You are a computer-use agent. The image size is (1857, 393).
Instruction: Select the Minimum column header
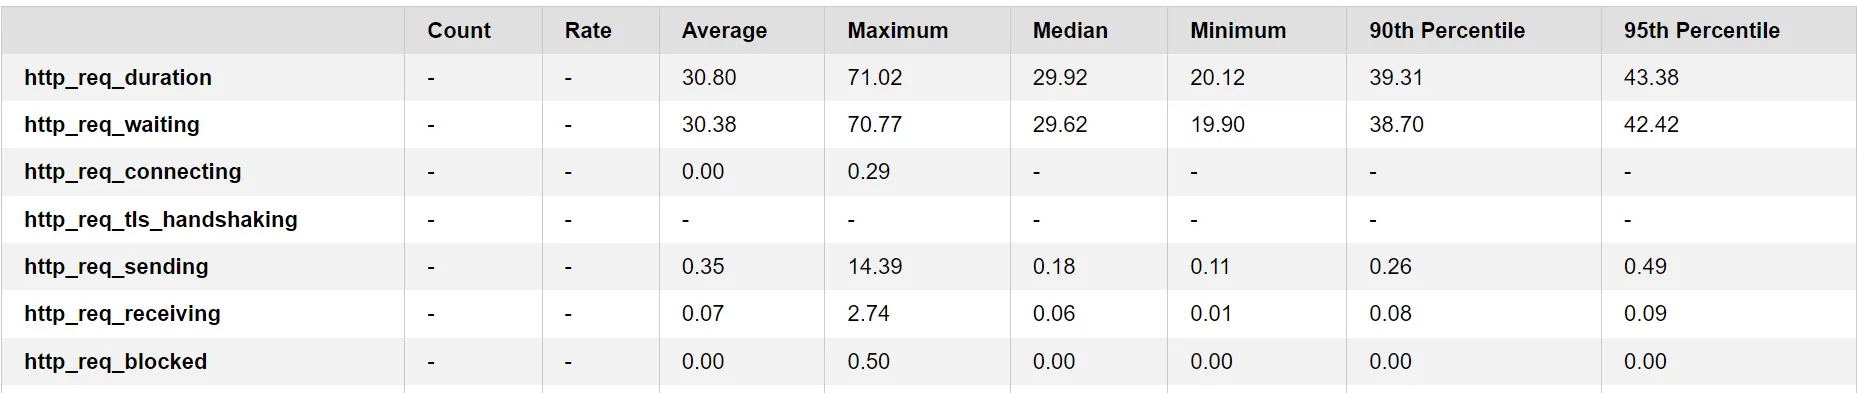pos(1238,31)
